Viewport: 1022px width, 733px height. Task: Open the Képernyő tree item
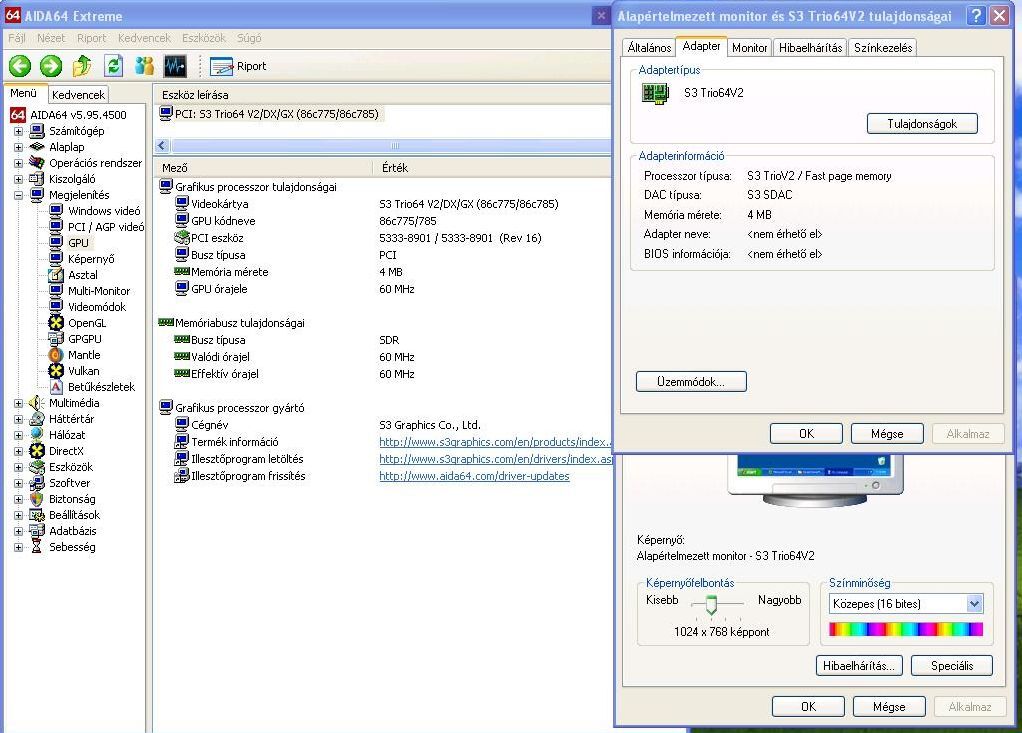91,259
